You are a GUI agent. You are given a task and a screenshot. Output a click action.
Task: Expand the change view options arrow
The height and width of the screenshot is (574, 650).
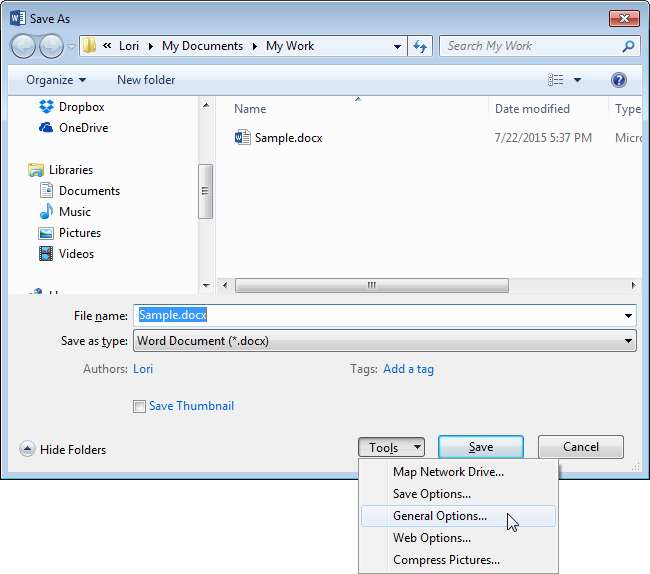point(577,80)
